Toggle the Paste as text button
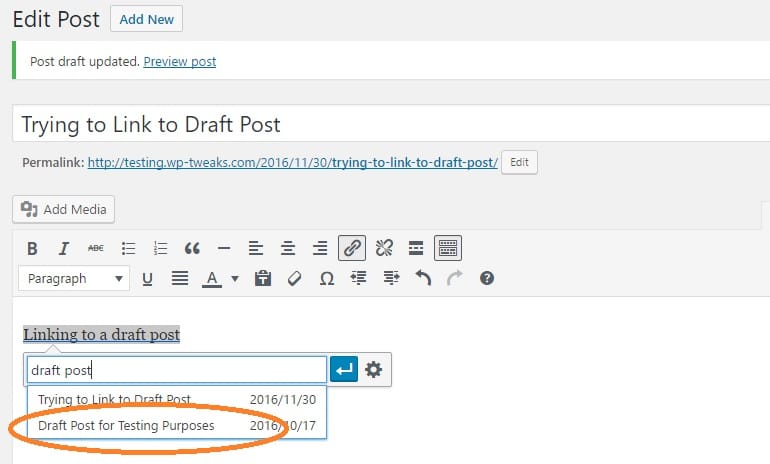Image resolution: width=770 pixels, height=464 pixels. pyautogui.click(x=263, y=279)
